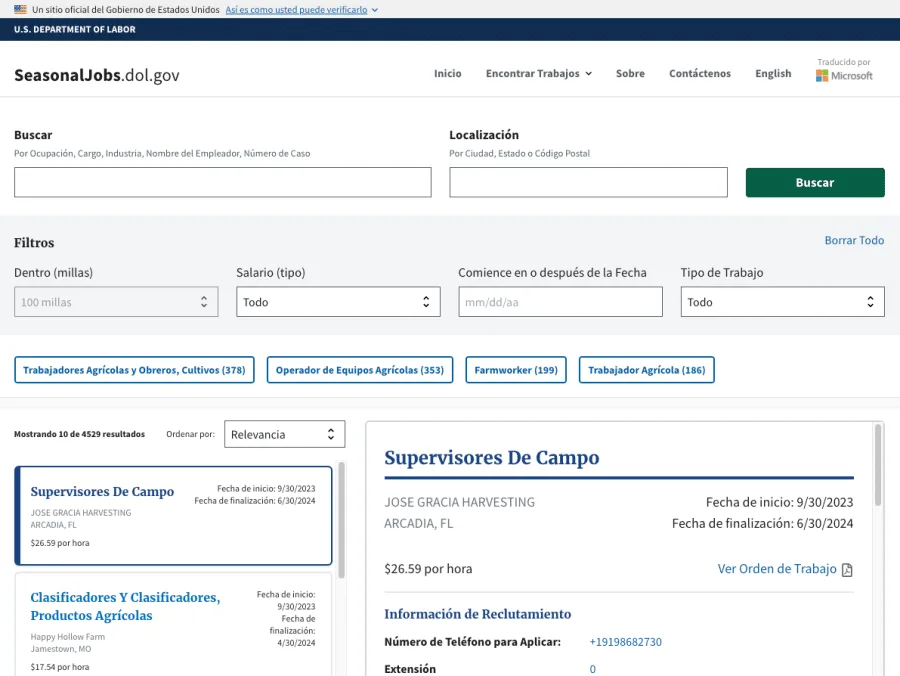The width and height of the screenshot is (900, 676).
Task: Focus the Buscar keyword search field
Action: coord(223,182)
